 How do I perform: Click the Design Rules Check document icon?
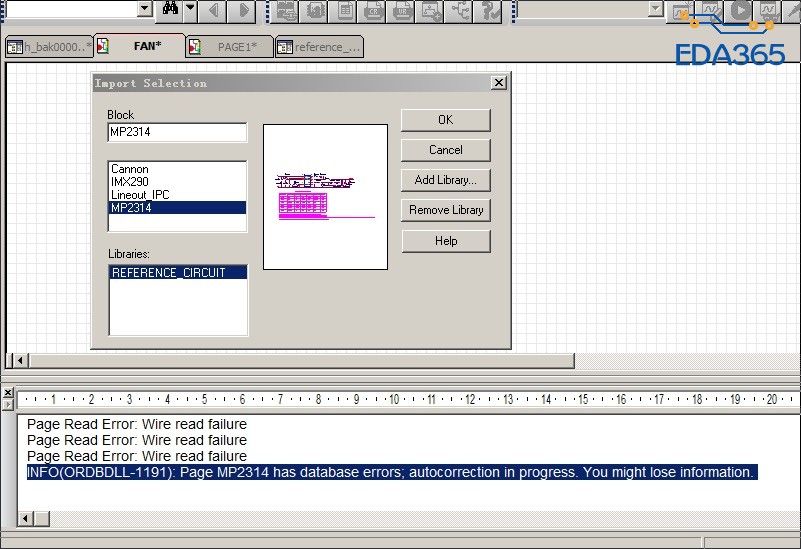[x=345, y=11]
